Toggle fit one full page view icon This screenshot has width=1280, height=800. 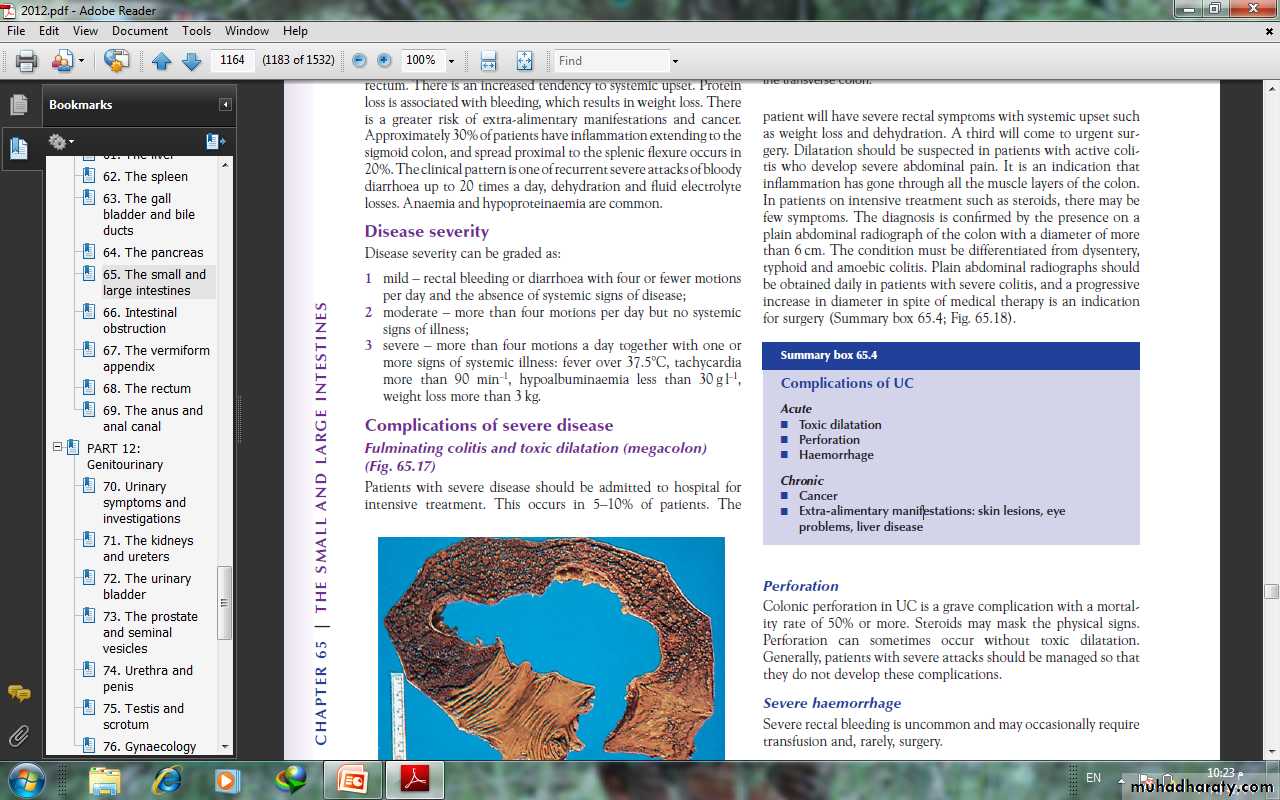pyautogui.click(x=524, y=61)
